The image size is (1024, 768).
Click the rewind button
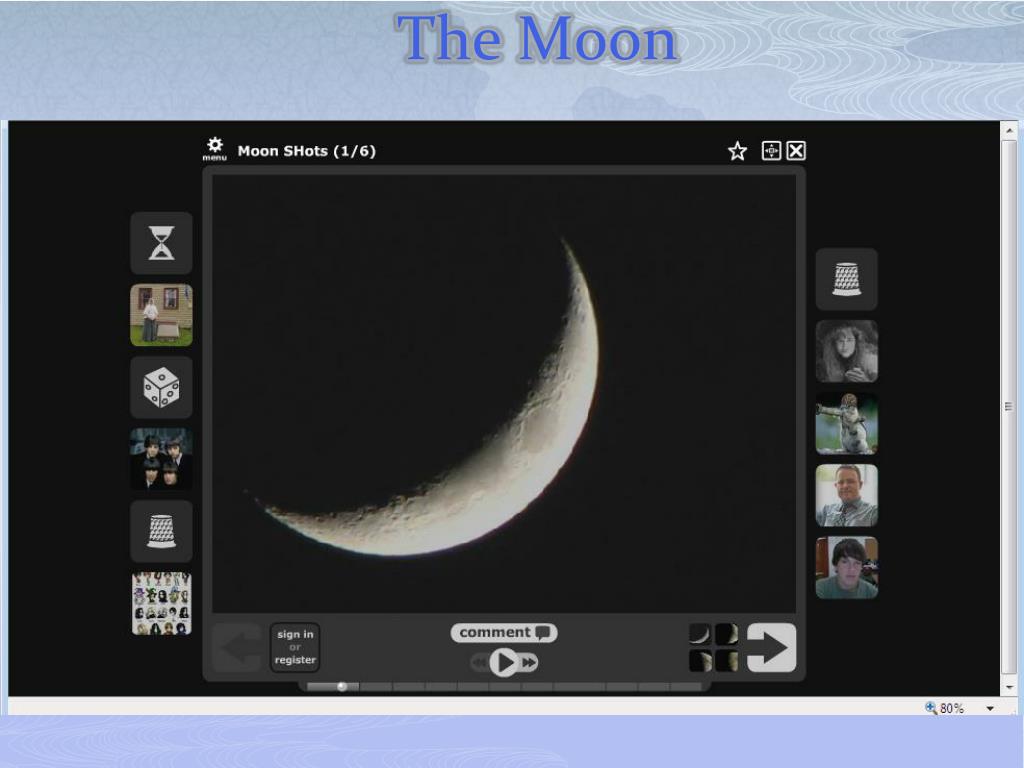[480, 663]
